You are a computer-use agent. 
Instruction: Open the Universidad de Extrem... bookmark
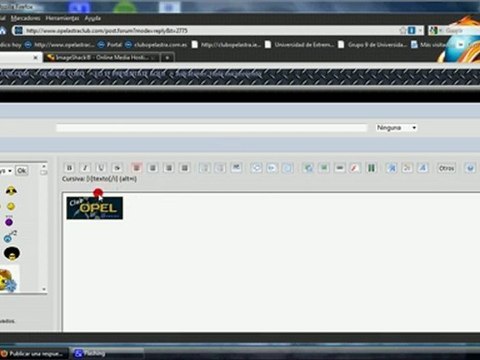click(300, 45)
